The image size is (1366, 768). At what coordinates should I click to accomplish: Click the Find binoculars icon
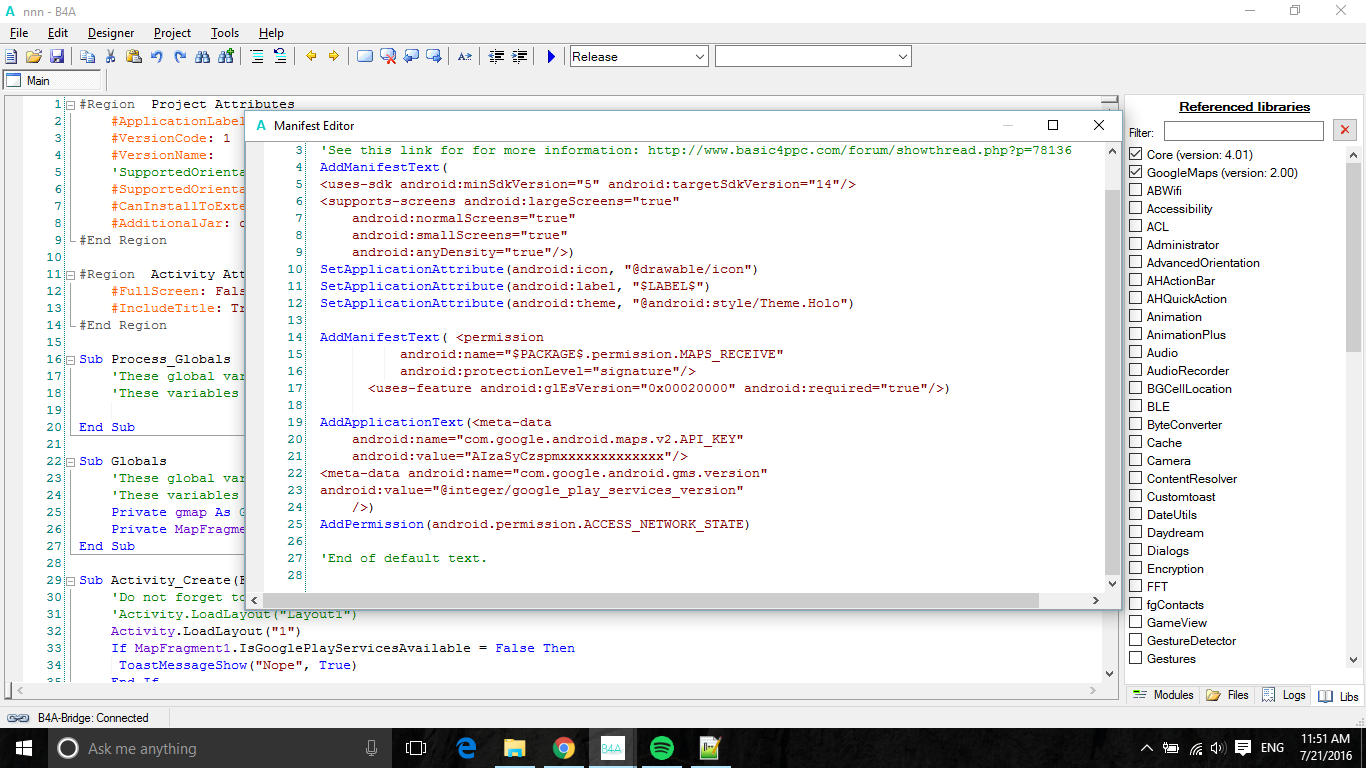tap(203, 57)
